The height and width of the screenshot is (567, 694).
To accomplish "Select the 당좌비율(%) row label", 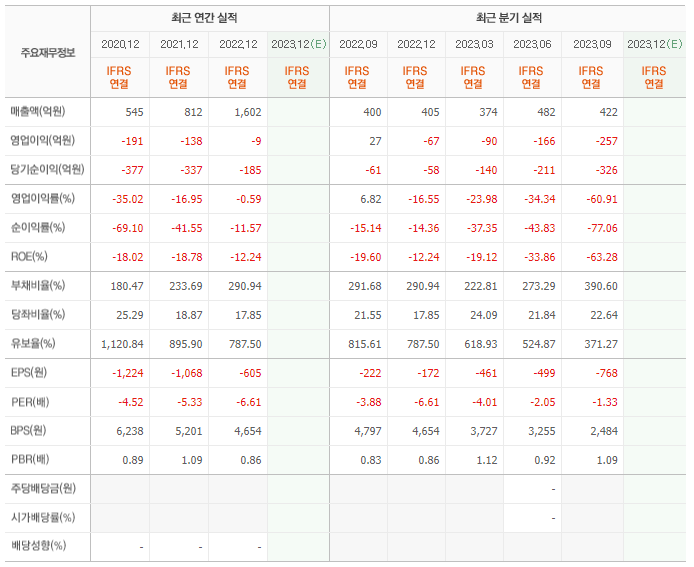I will coord(38,315).
